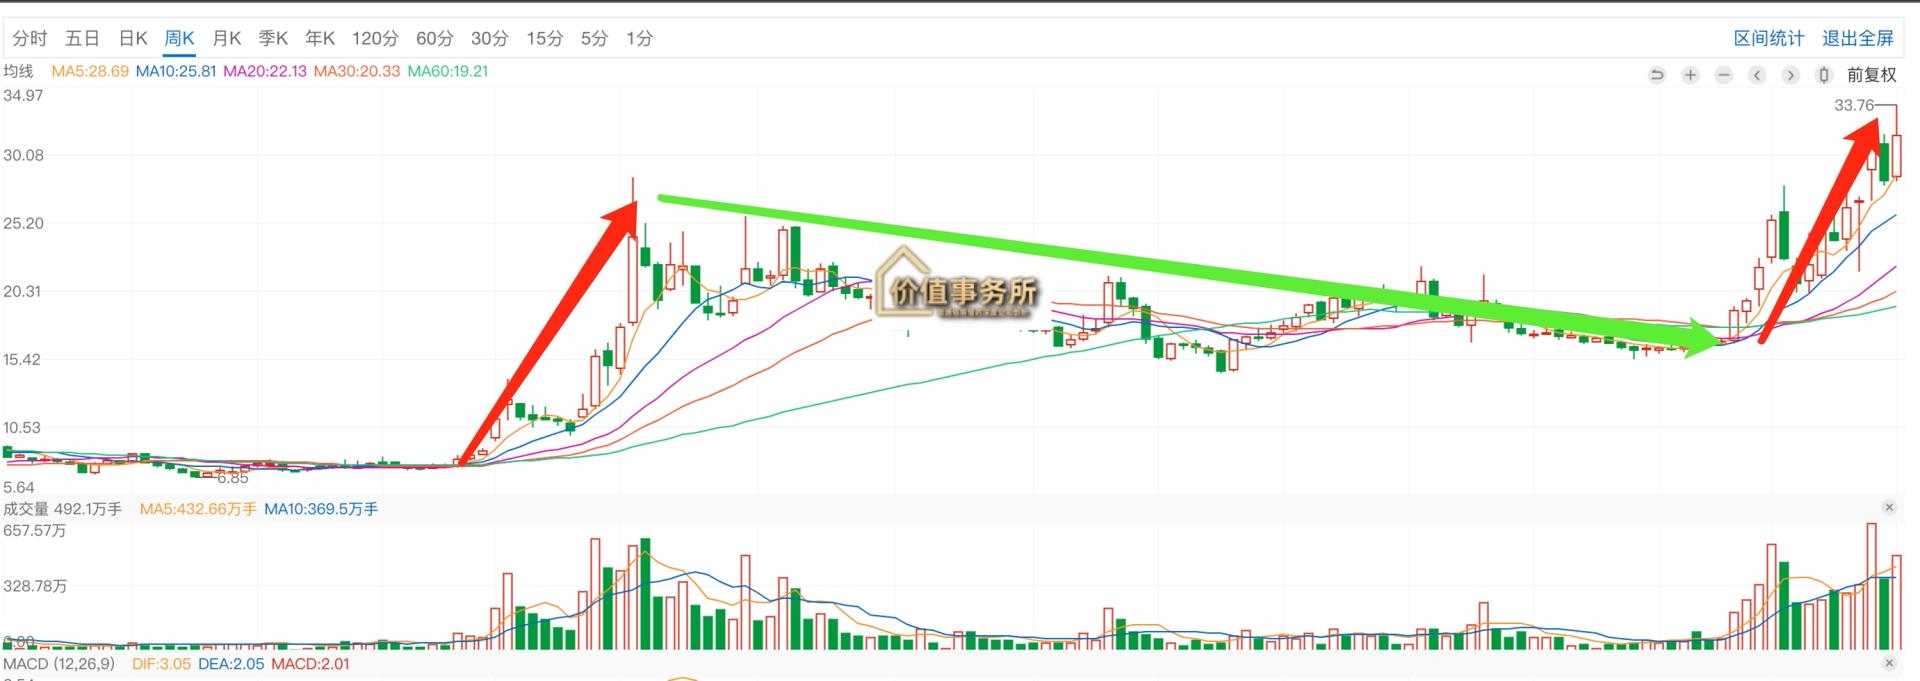
Task: Zoom out chart with minus icon
Action: tap(1724, 75)
